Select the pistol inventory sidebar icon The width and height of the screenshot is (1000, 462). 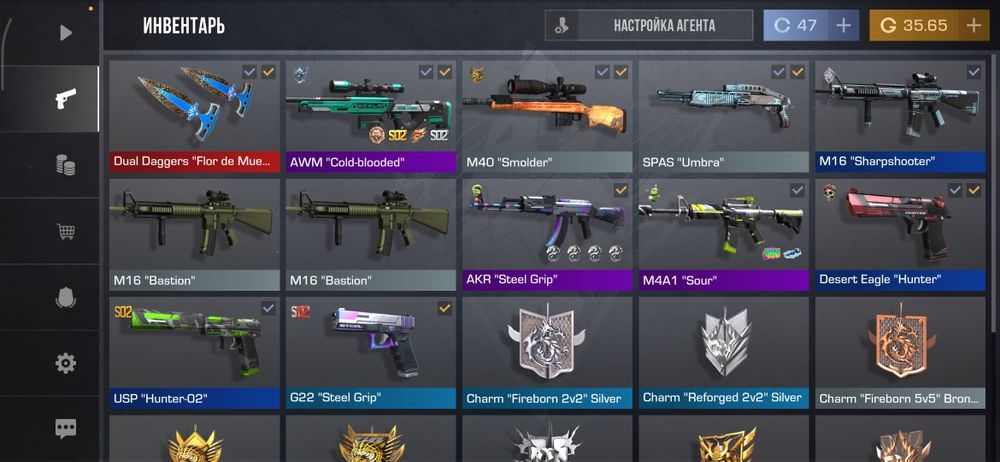65,99
